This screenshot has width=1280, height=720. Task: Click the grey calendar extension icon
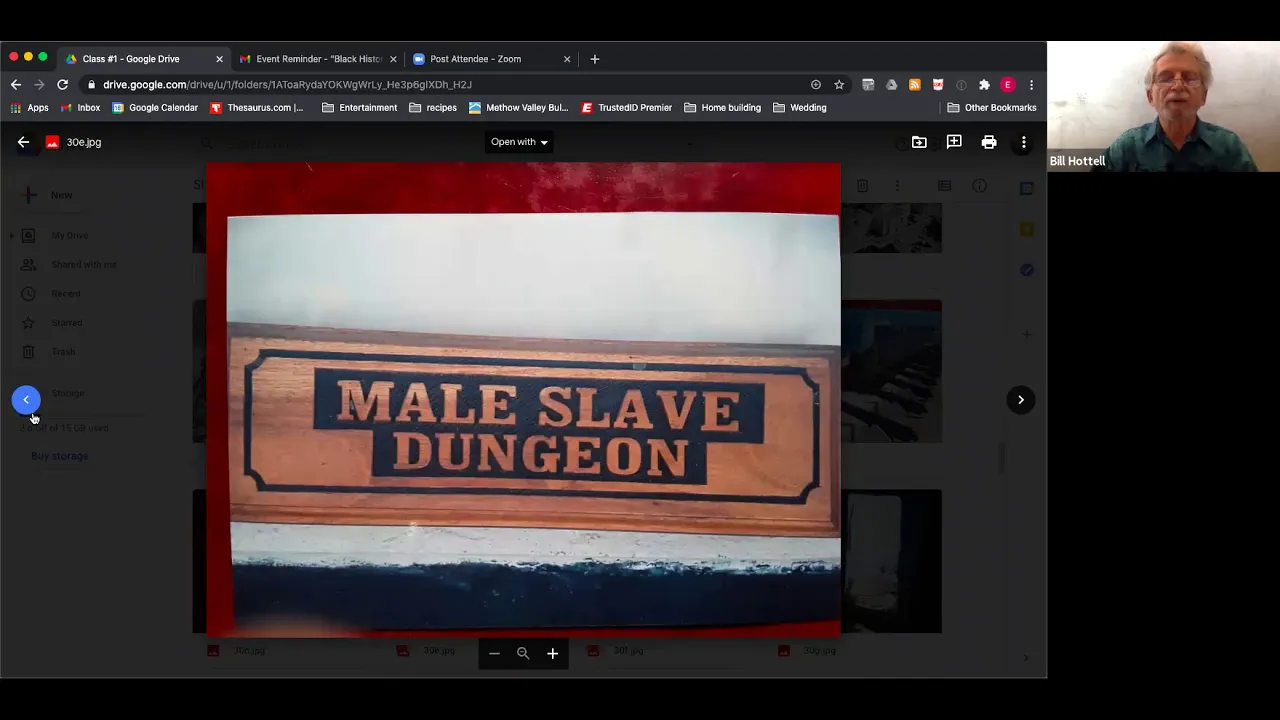tap(868, 85)
